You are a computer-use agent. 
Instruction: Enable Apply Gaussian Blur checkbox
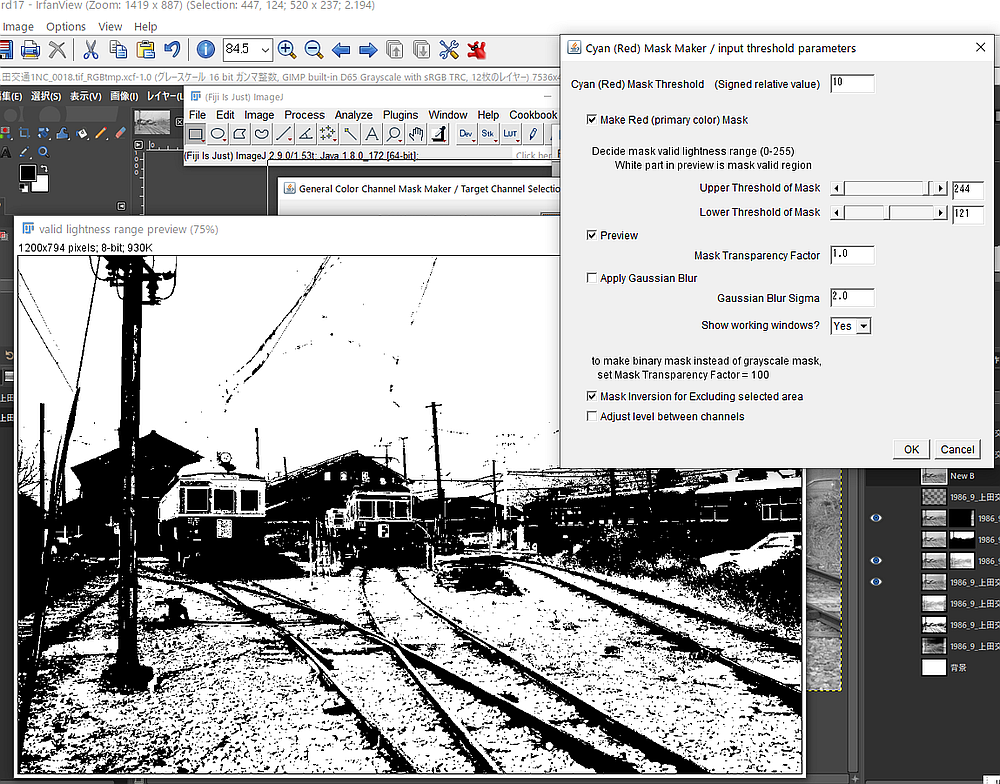point(593,278)
